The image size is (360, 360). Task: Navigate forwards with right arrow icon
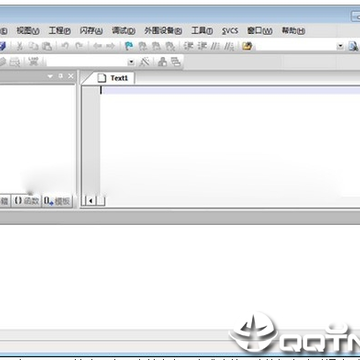[110, 46]
